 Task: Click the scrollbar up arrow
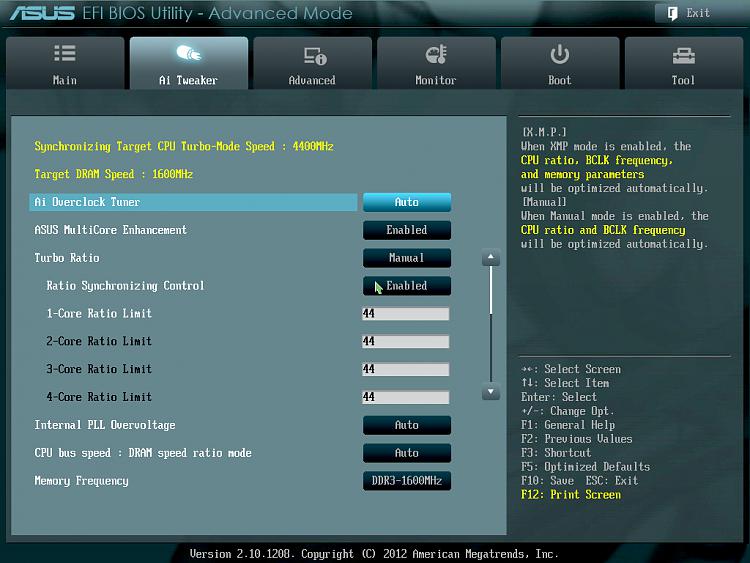(x=491, y=257)
